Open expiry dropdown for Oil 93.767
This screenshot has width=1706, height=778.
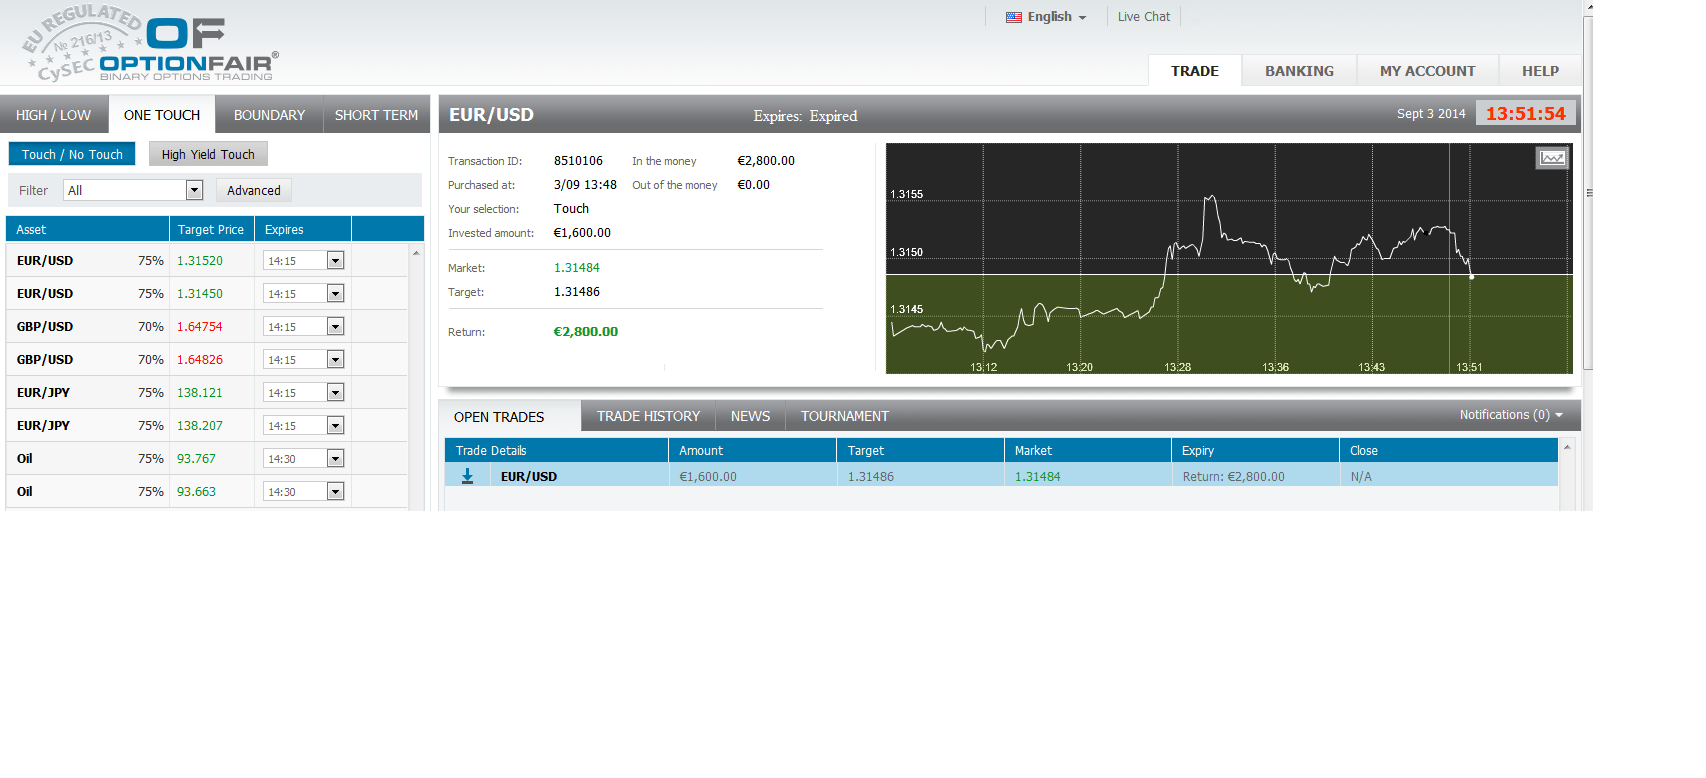coord(304,459)
